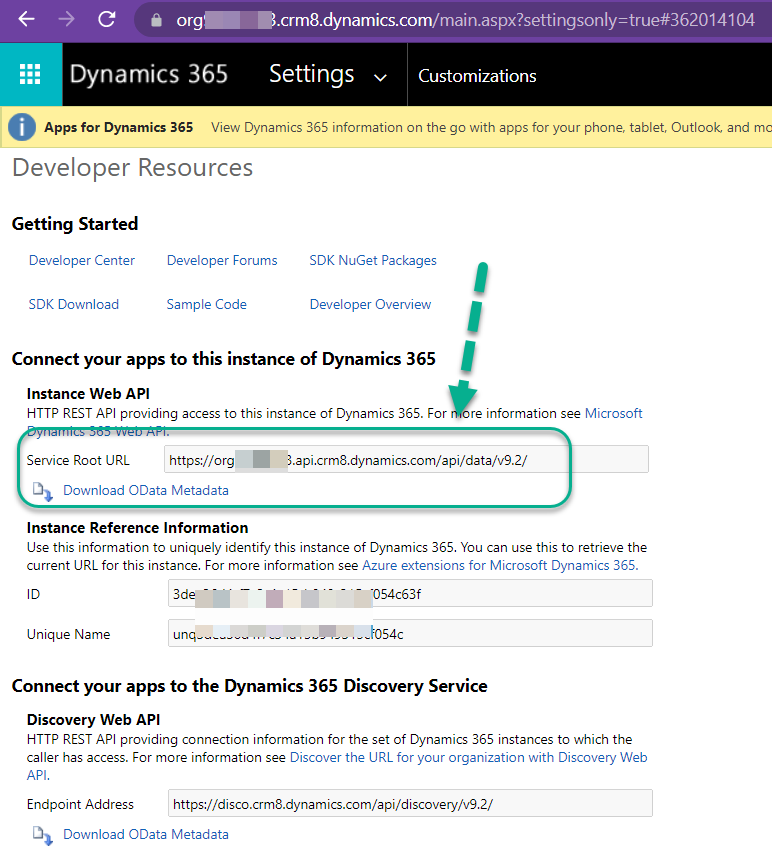Open the Dynamics 365 app launcher waffle
The image size is (772, 863).
30,75
